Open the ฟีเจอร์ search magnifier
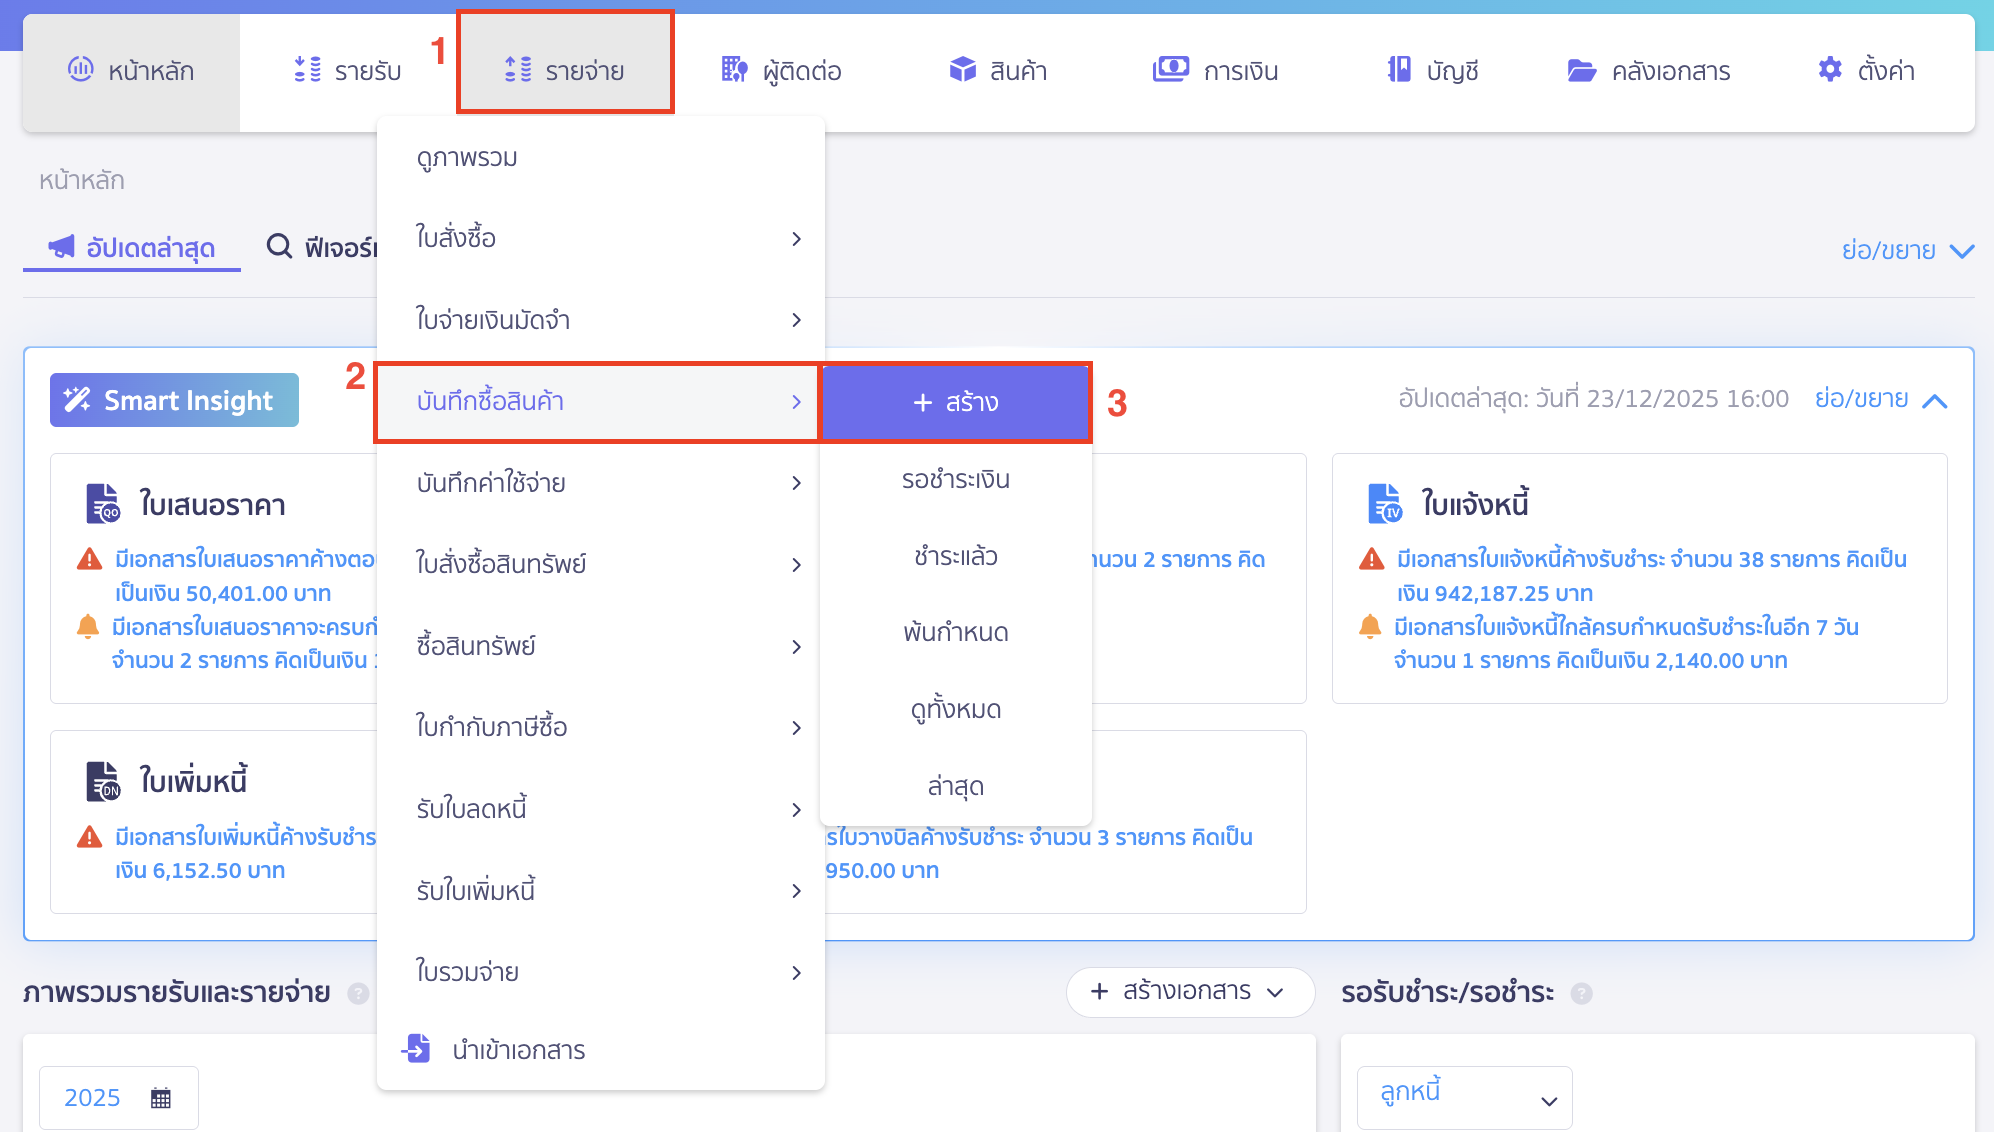 point(278,246)
